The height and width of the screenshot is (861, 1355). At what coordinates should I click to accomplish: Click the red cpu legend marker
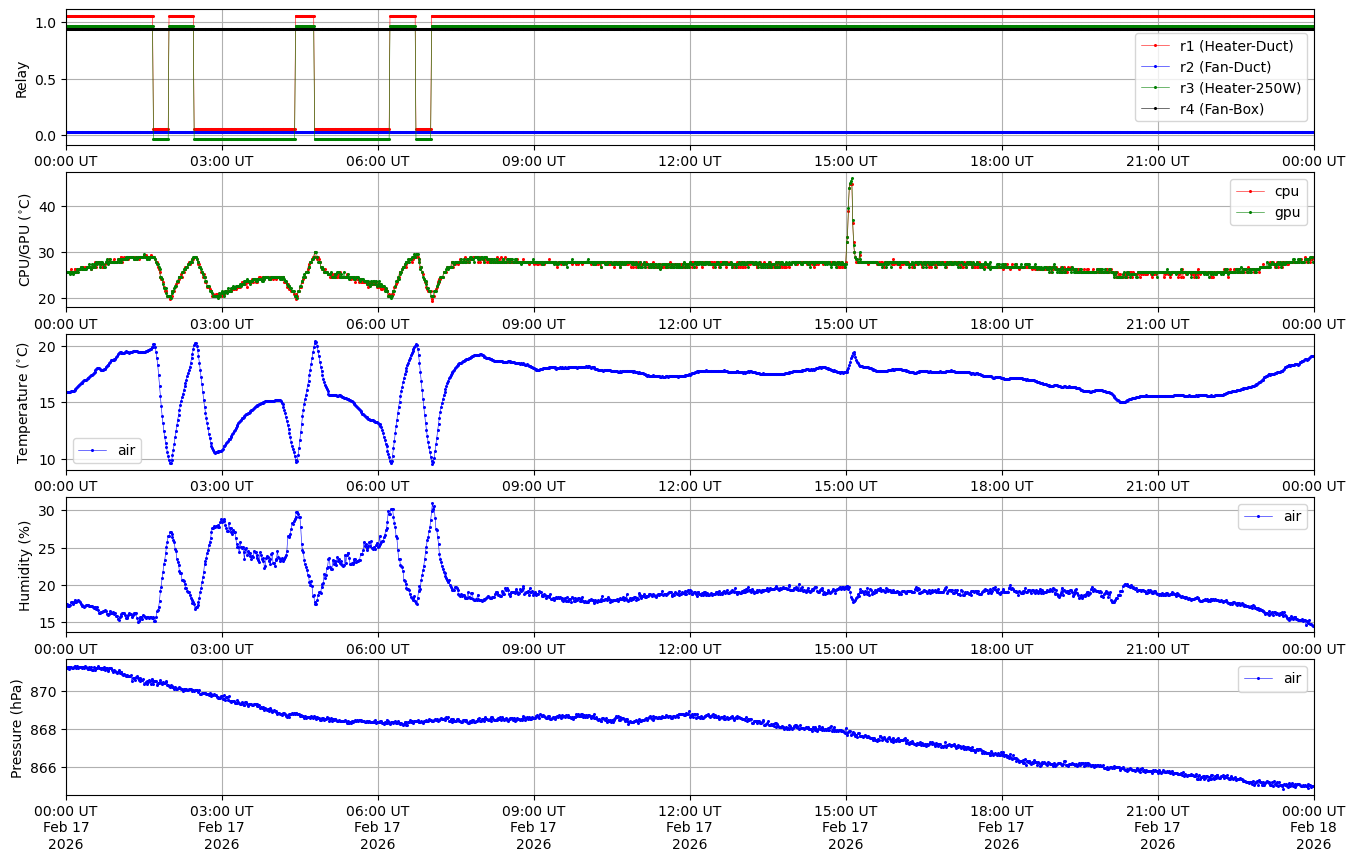(1252, 191)
